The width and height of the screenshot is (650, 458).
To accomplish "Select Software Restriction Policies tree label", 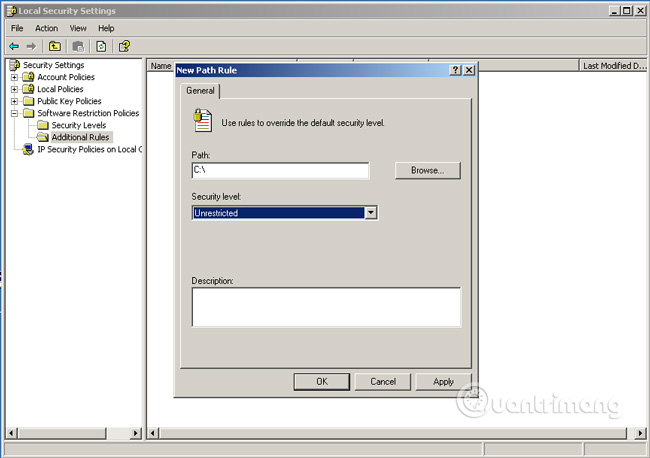I will (x=88, y=113).
